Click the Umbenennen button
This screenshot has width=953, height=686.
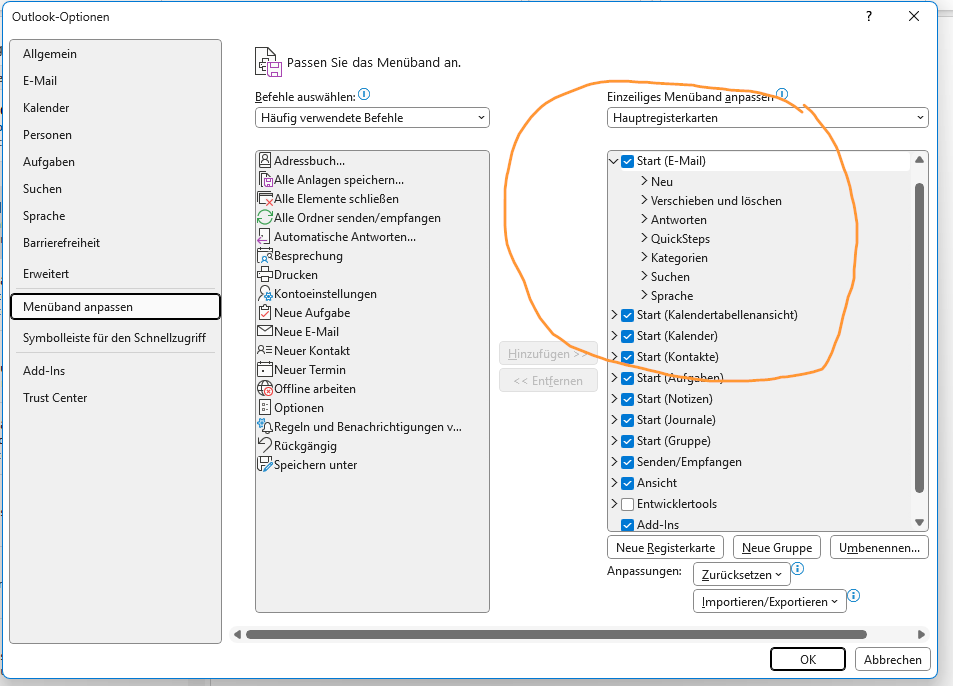click(x=879, y=547)
